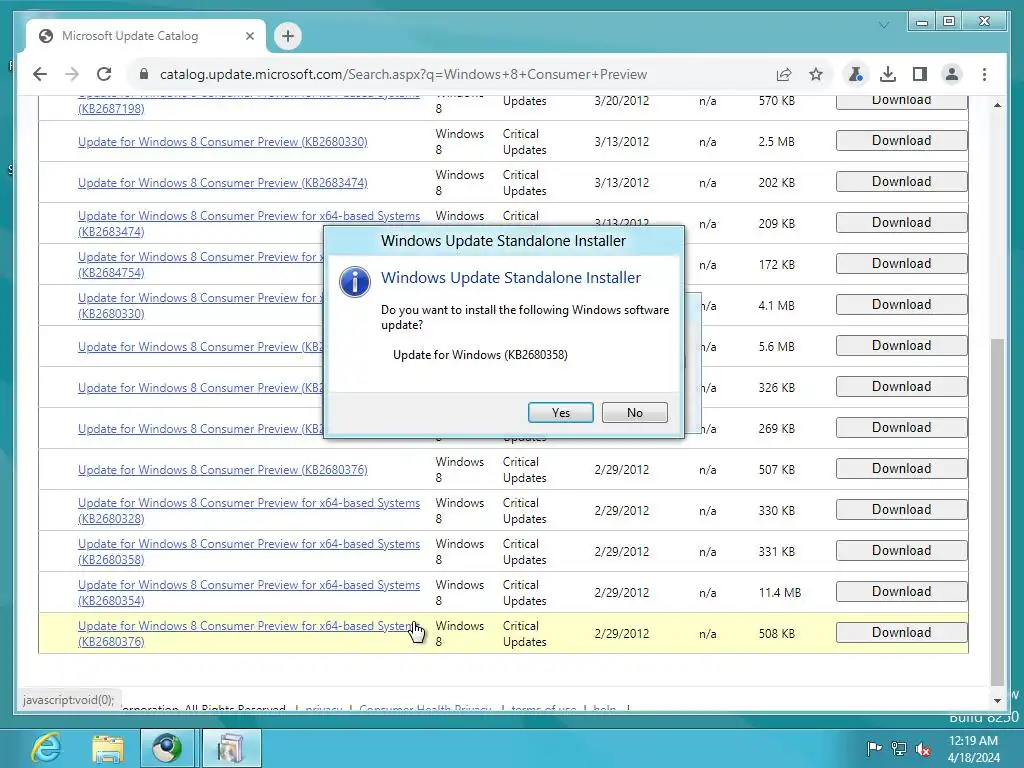
Task: Open the highlighted x64 (KB2680376) link
Action: 249,633
